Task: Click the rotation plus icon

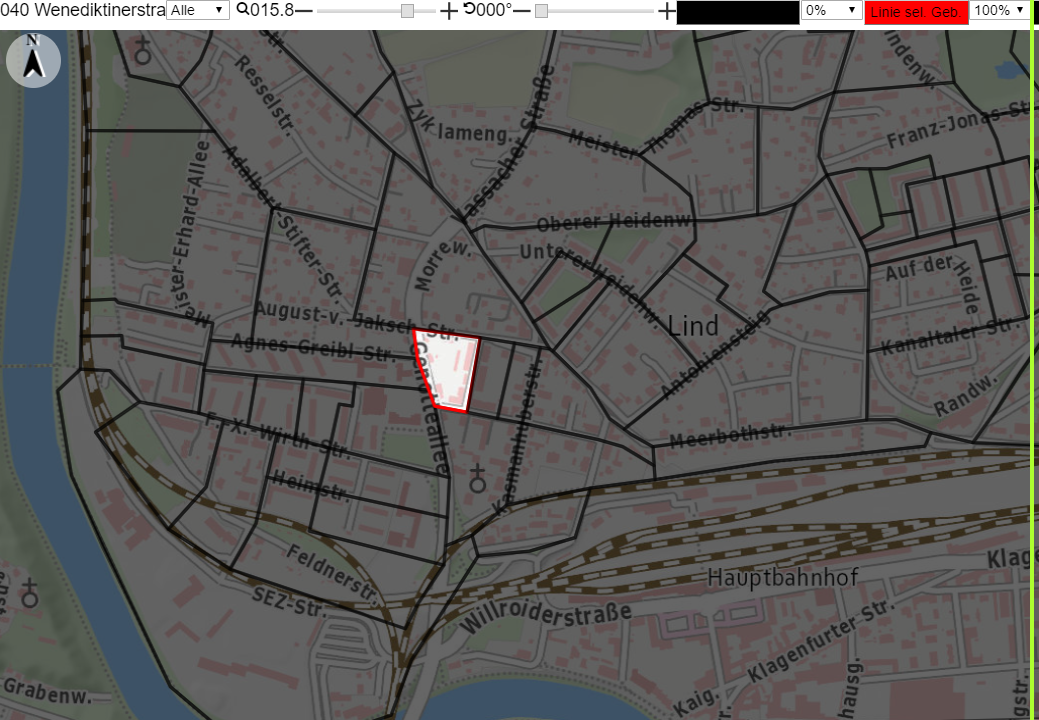Action: coord(667,11)
